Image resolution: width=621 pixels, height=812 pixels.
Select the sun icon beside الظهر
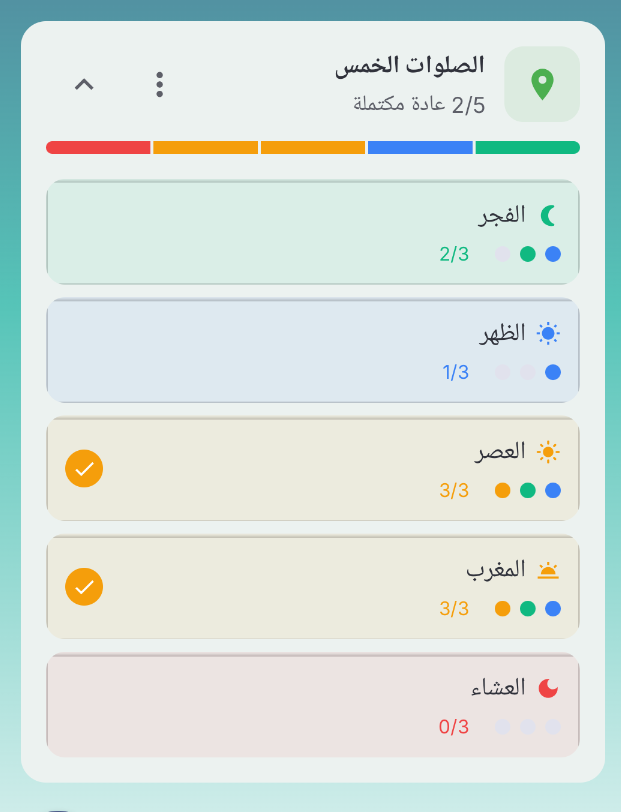click(548, 333)
